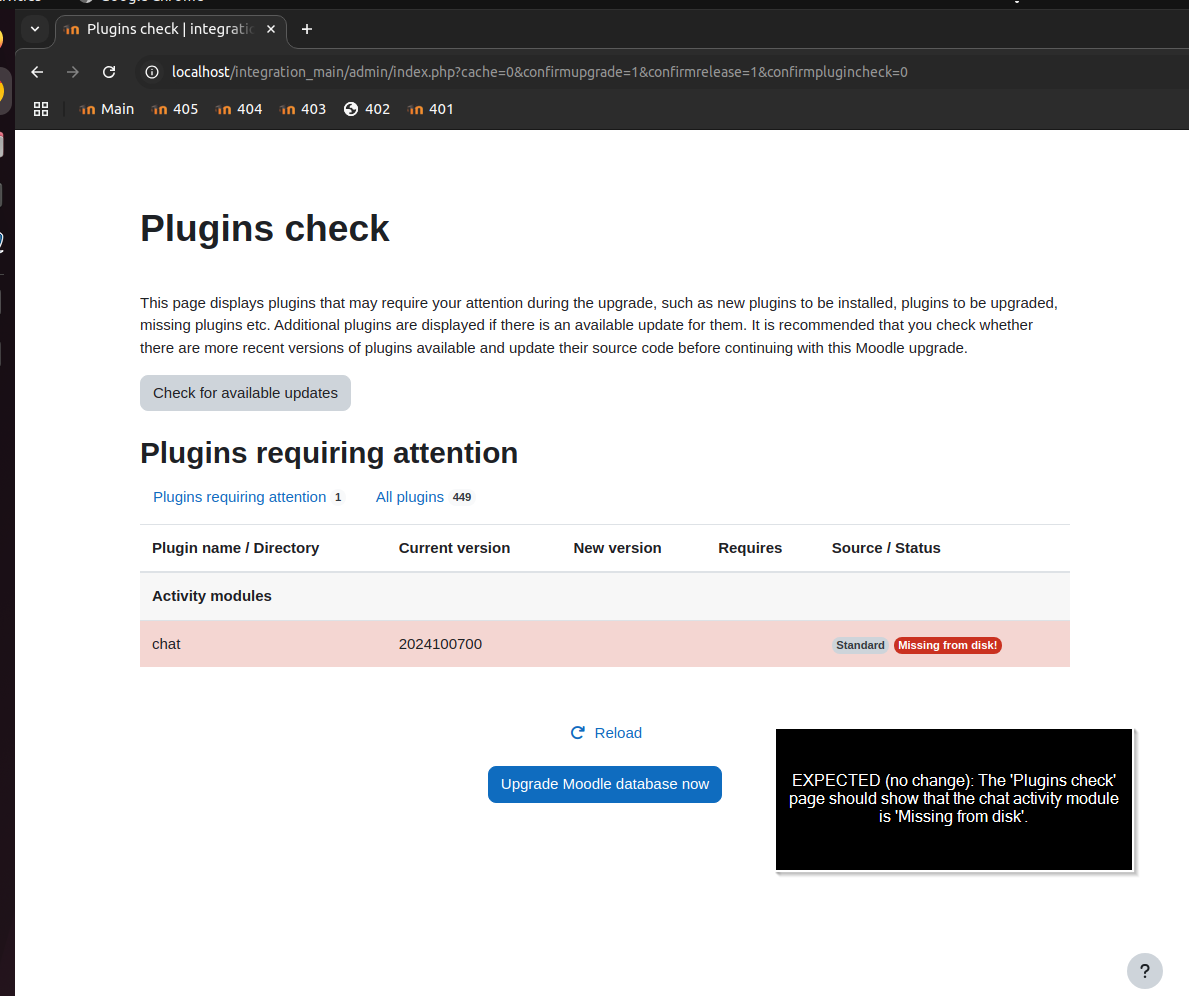Close the Plugins check tab
This screenshot has height=996, width=1189.
click(x=271, y=29)
